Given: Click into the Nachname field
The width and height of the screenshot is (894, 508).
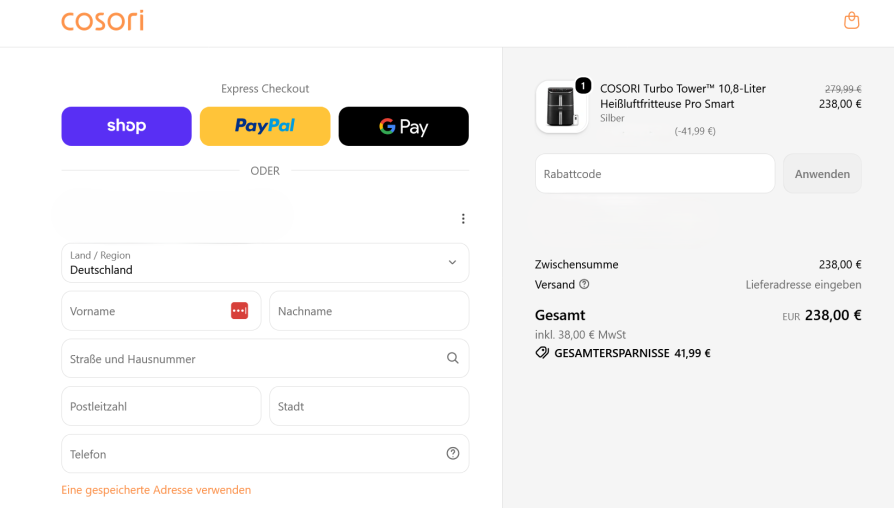Looking at the screenshot, I should pos(369,311).
